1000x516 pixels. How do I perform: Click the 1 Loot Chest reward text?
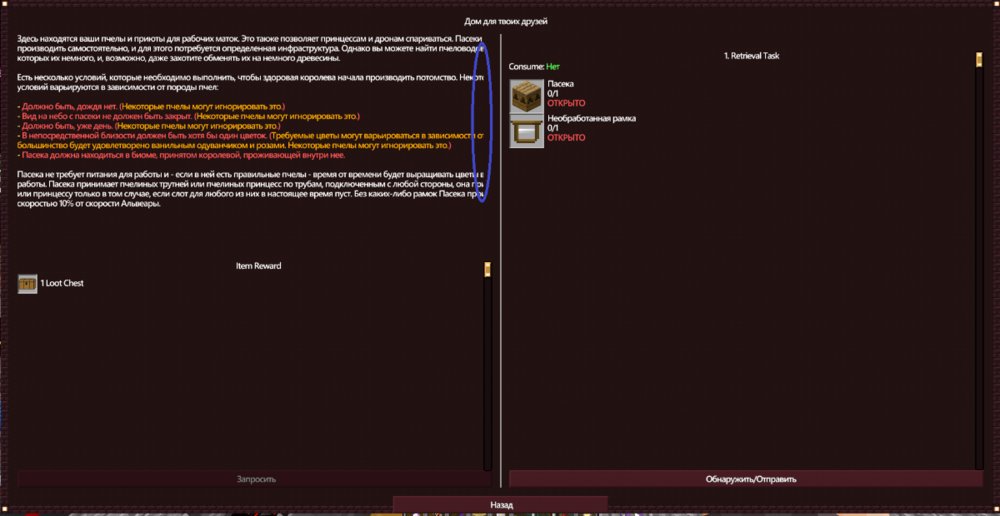coord(62,284)
